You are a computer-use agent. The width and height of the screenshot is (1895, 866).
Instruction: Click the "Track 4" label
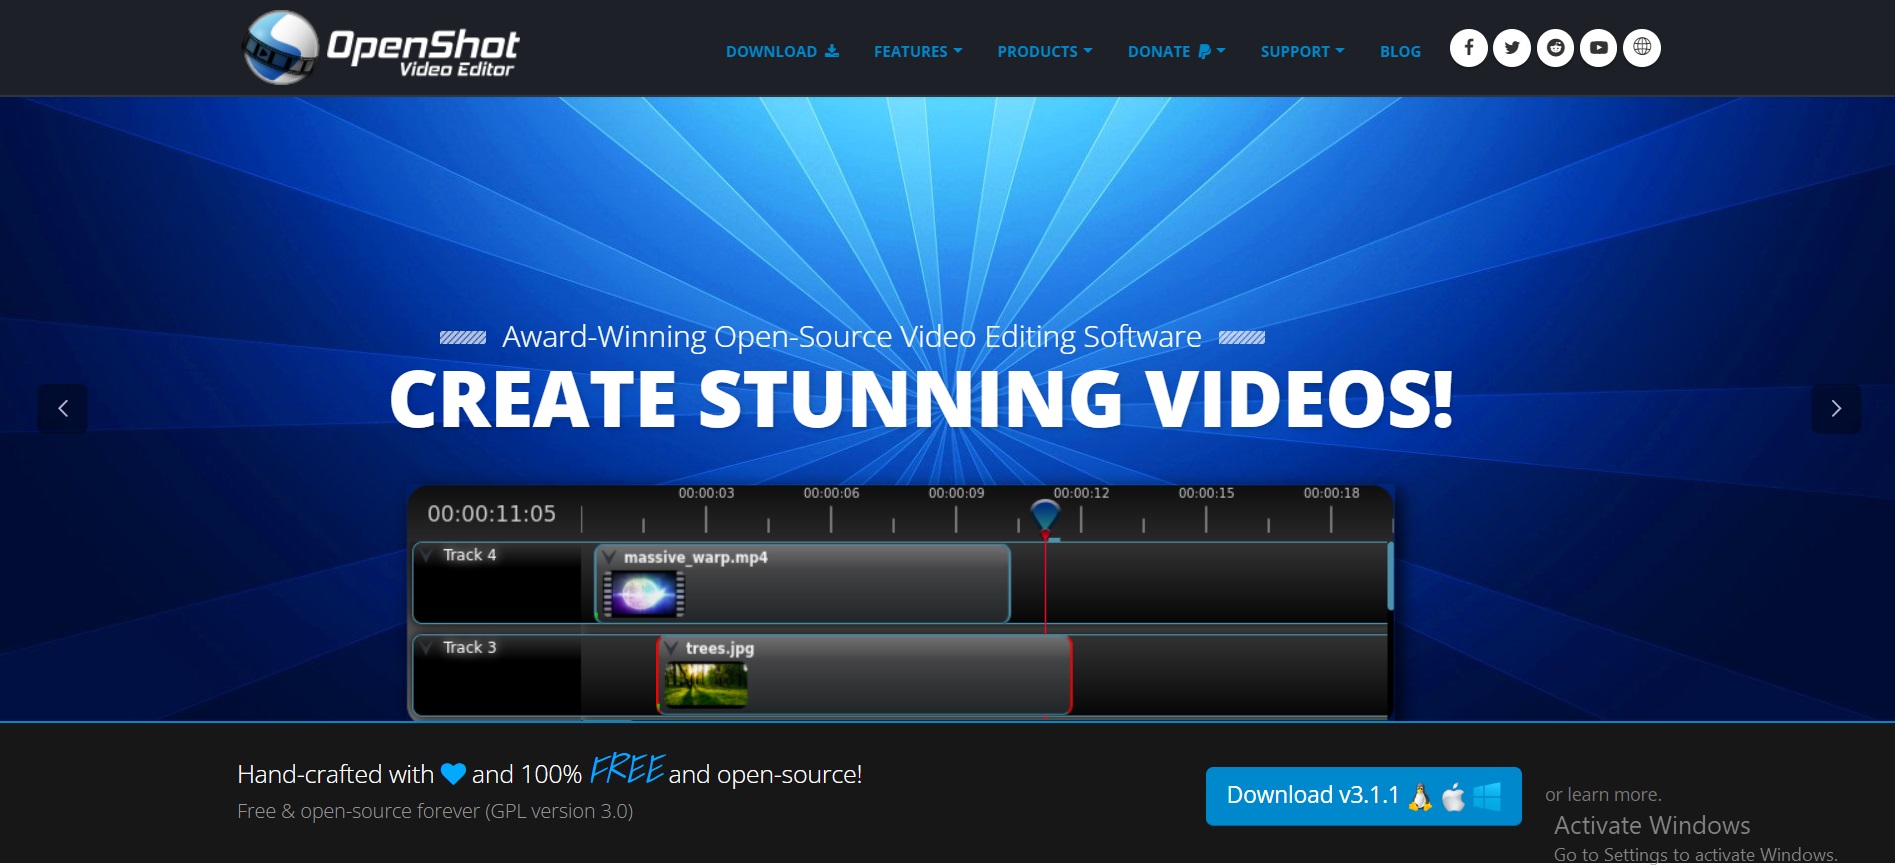[x=469, y=555]
